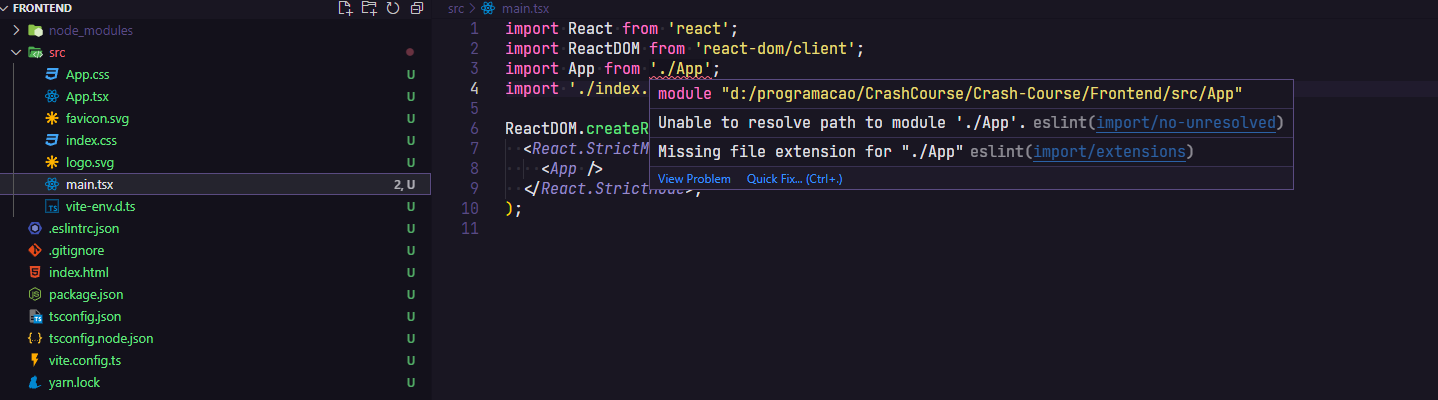Click the ESLint icon beside .eslintrc.json
The image size is (1438, 400).
coord(35,228)
